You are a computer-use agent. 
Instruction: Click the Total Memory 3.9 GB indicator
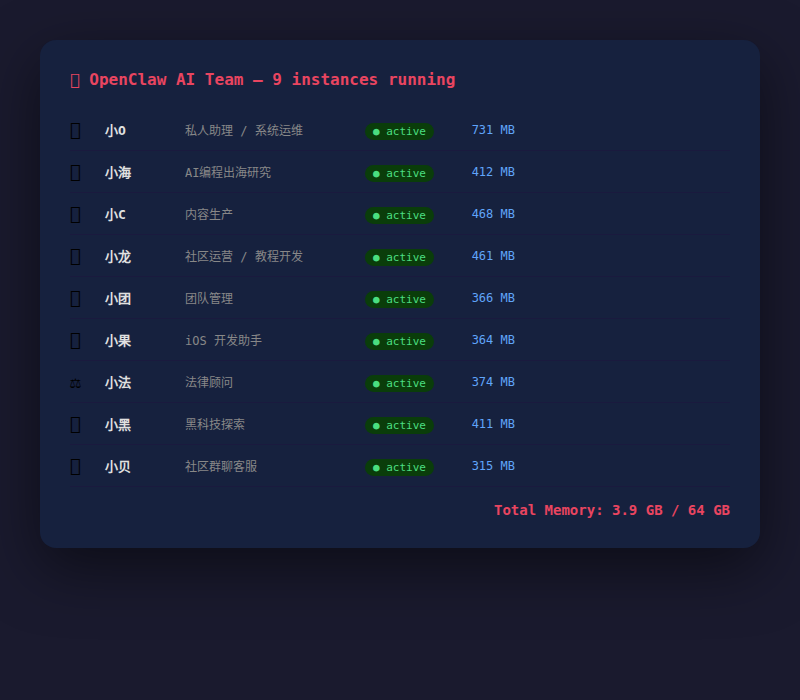pos(611,510)
